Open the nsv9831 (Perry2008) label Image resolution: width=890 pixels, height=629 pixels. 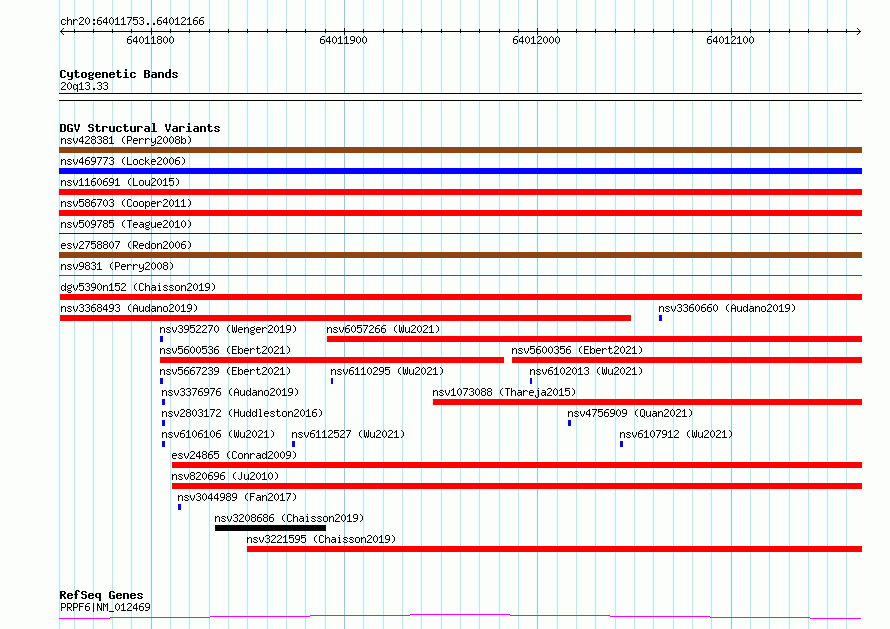117,266
